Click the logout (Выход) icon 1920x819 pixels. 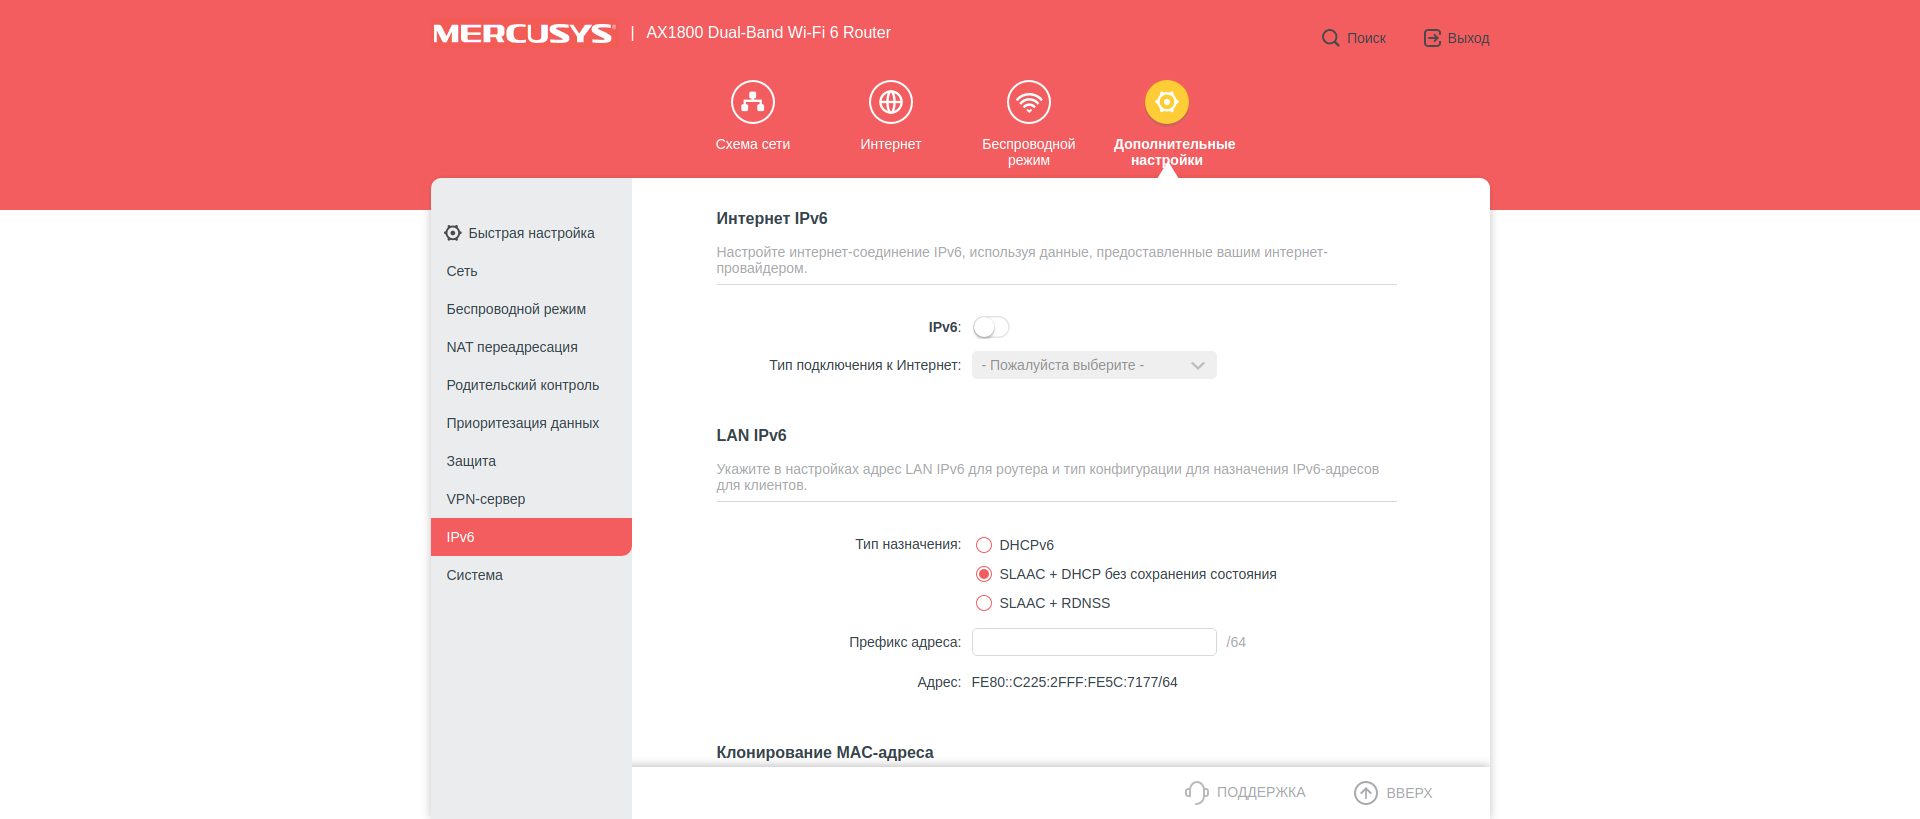point(1432,38)
